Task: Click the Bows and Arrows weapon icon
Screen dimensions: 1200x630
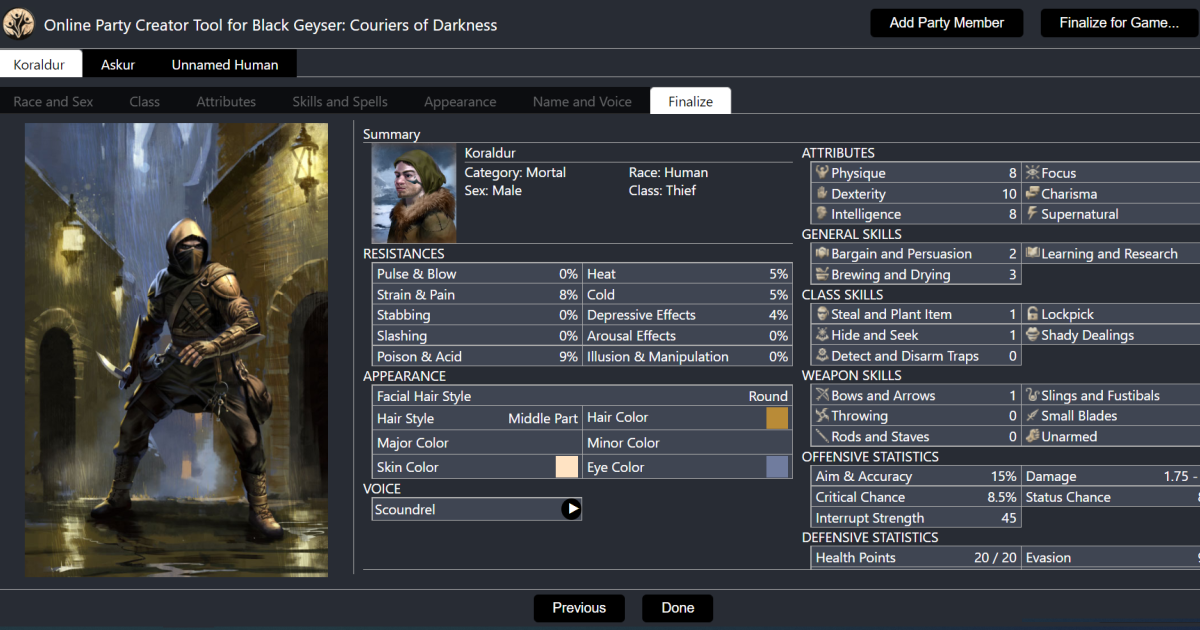Action: coord(822,396)
